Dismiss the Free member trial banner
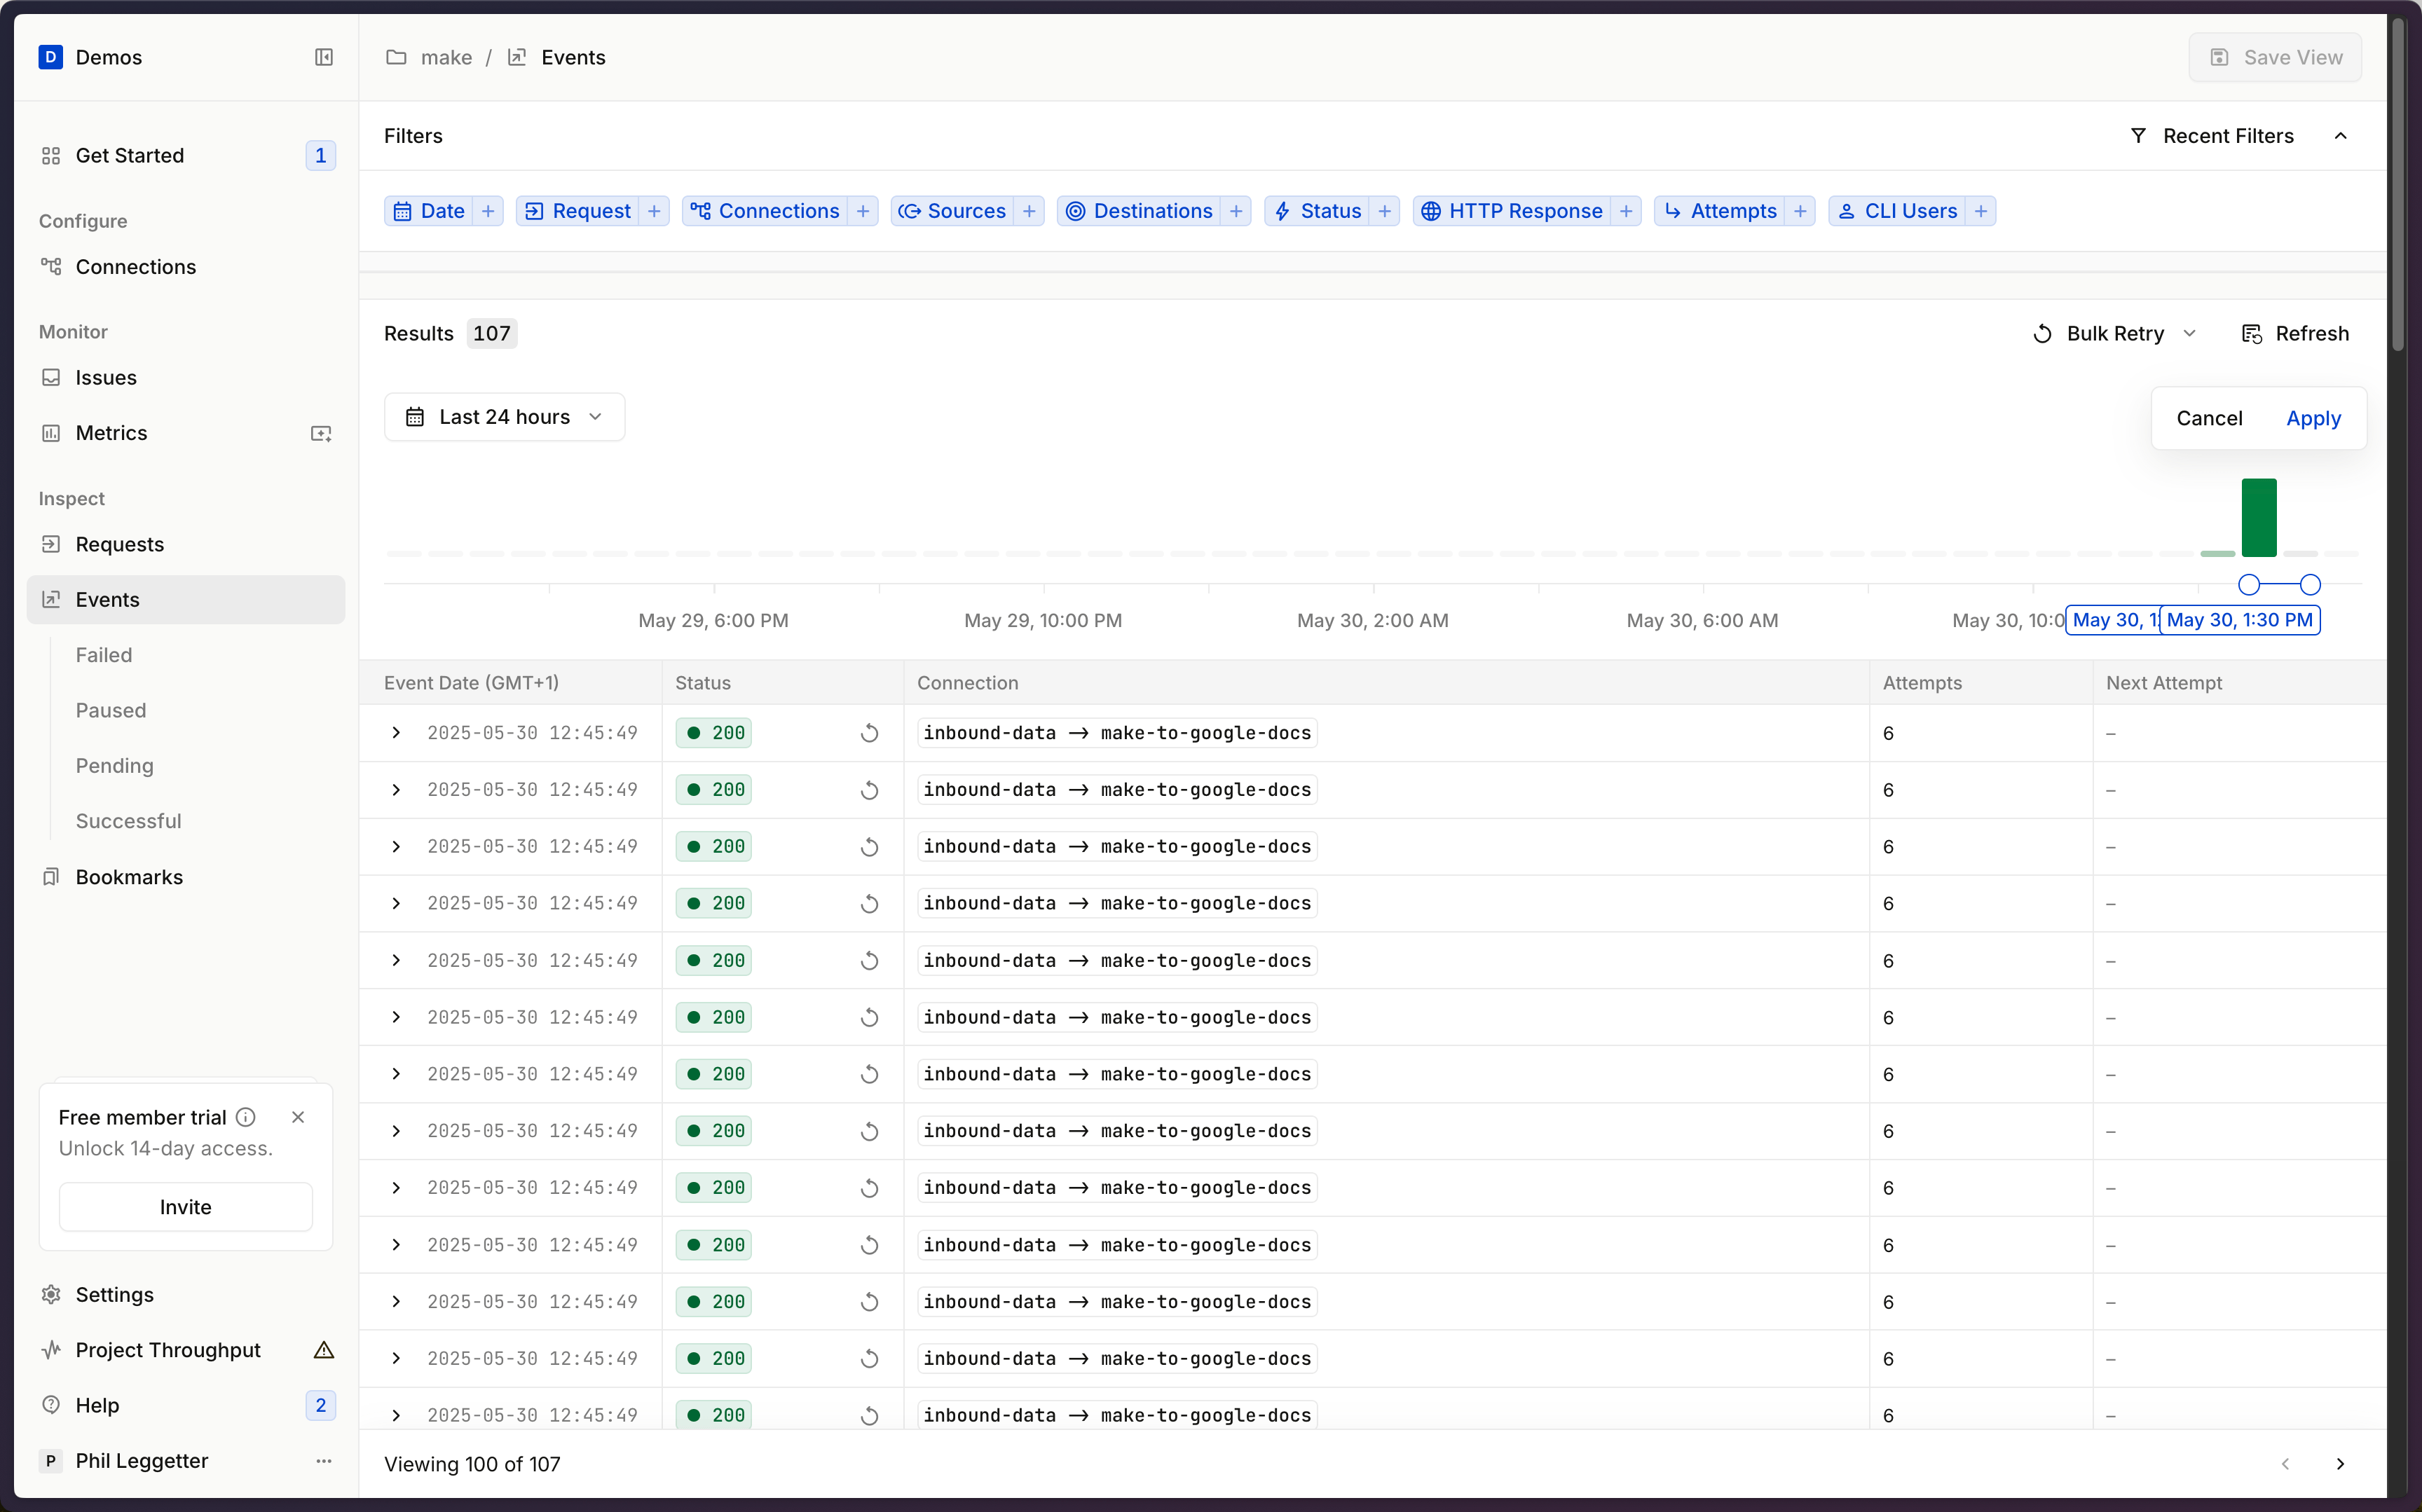 [298, 1117]
